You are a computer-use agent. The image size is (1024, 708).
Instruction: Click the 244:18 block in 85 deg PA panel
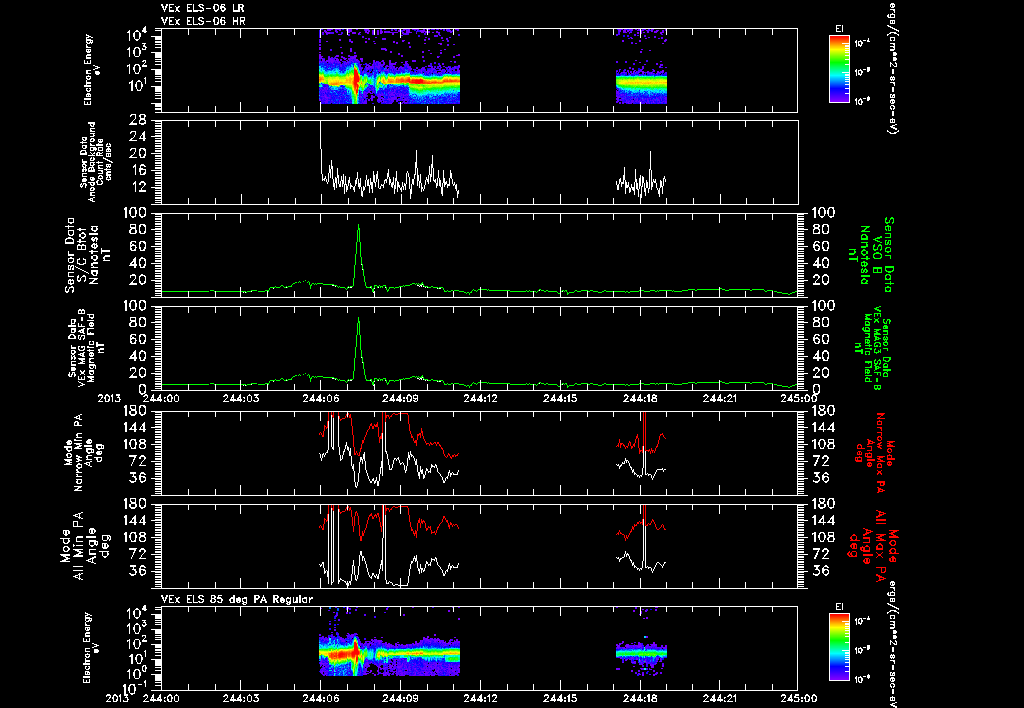[641, 652]
